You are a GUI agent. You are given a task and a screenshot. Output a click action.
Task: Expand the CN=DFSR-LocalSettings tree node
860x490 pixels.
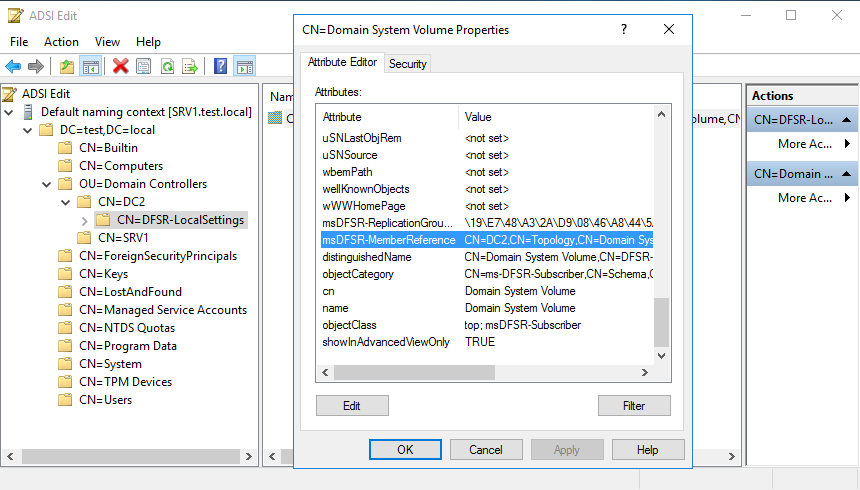point(84,220)
